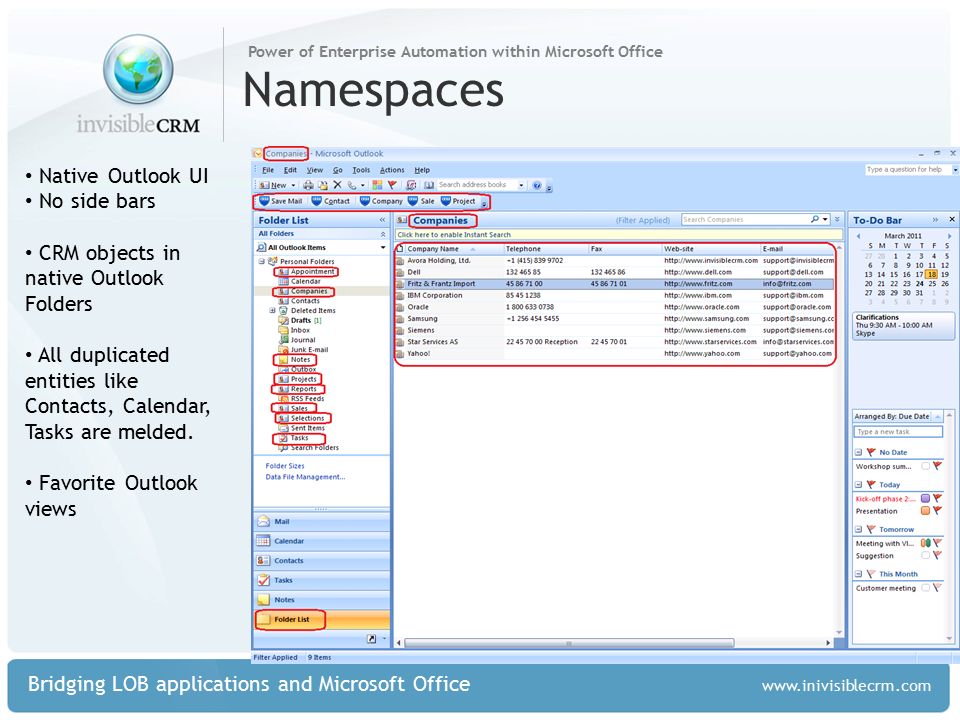Image resolution: width=960 pixels, height=720 pixels.
Task: Click the orange category swatch on Presentation
Action: pos(926,511)
